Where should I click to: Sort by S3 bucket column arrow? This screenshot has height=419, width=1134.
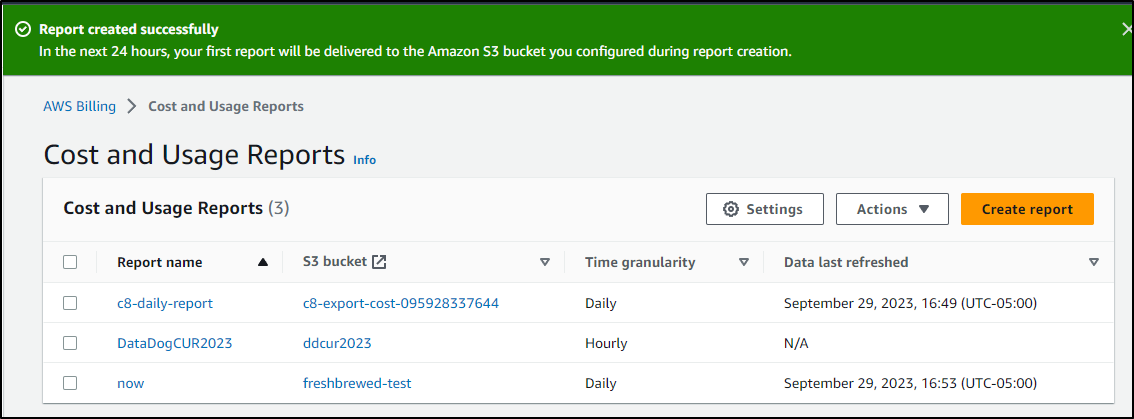point(545,263)
